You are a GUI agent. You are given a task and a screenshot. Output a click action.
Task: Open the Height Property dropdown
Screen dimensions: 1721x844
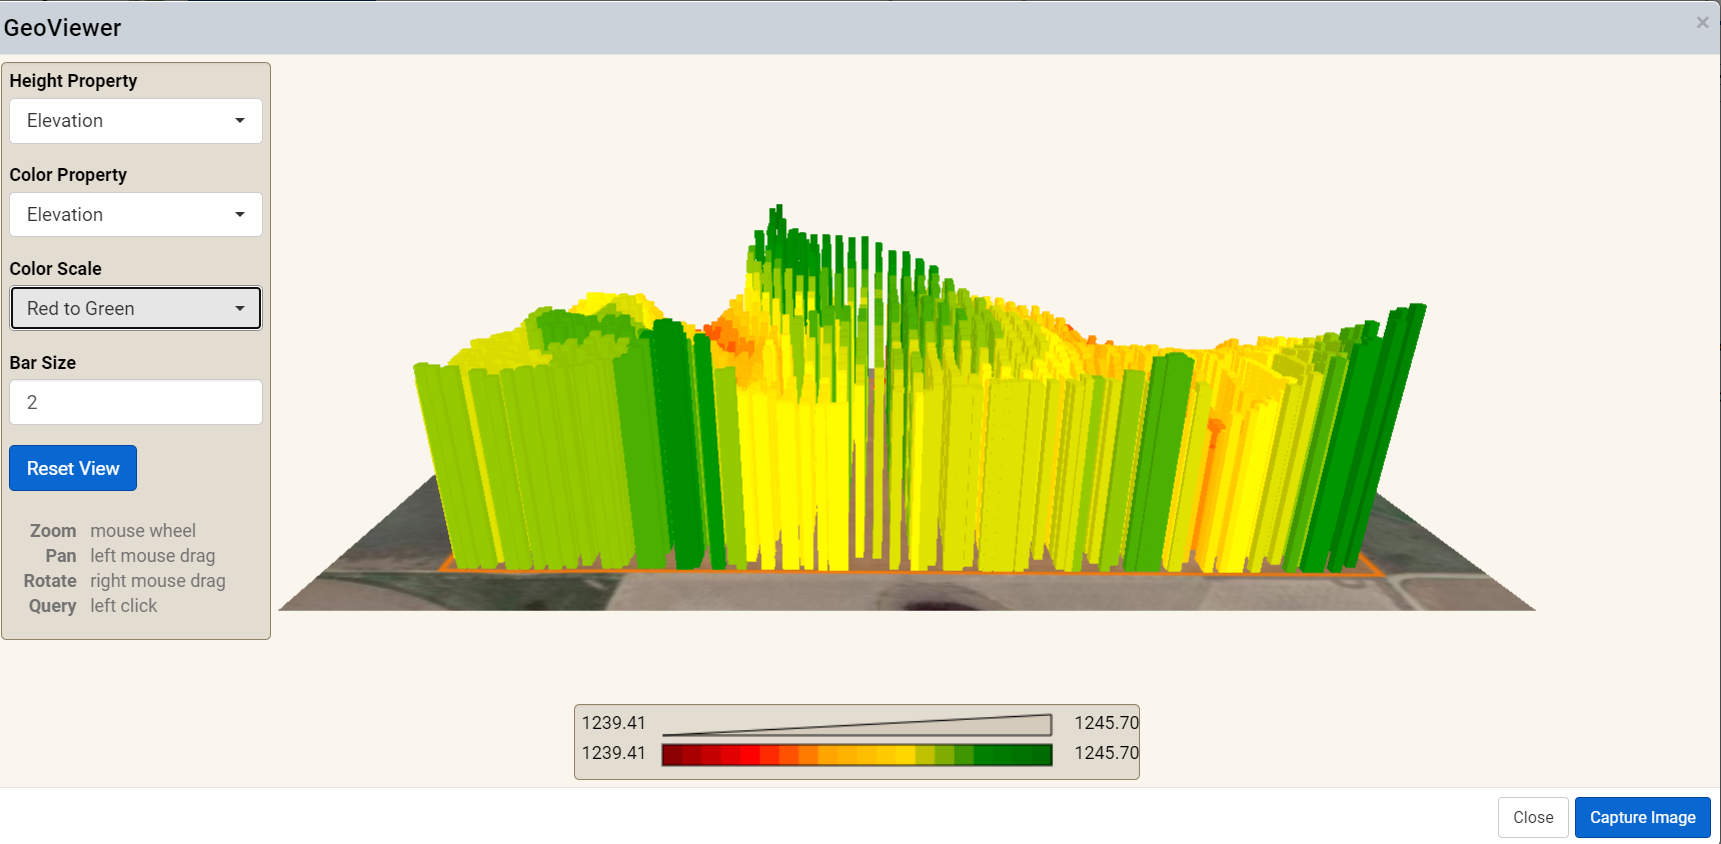pos(136,121)
